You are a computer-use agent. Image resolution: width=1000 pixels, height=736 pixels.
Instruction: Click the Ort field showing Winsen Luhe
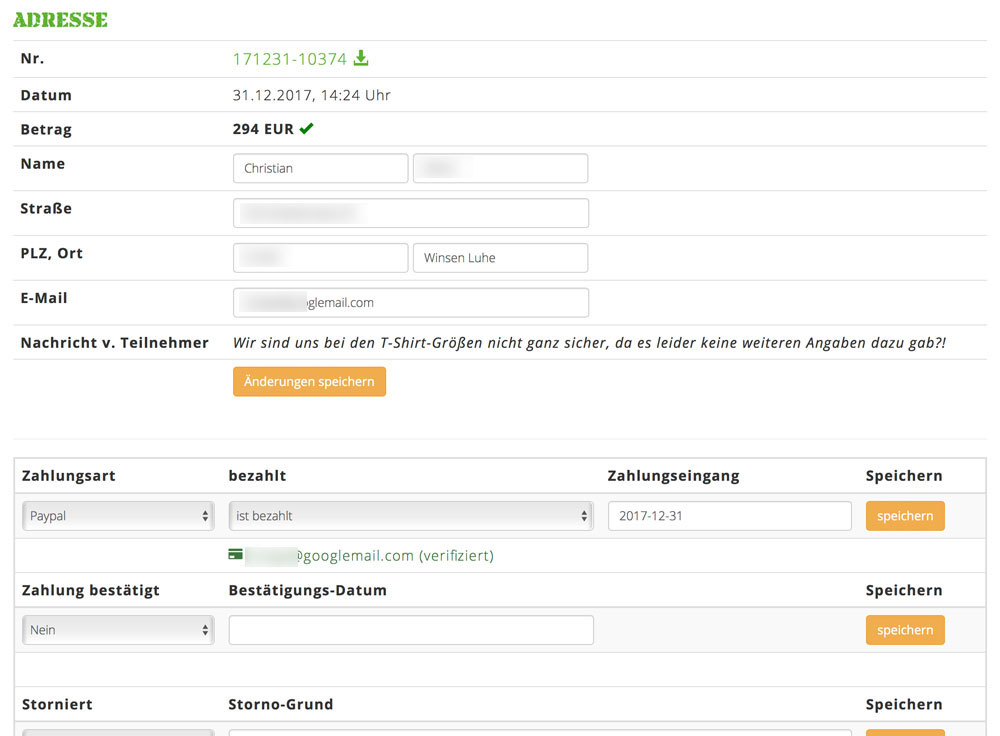coord(500,258)
